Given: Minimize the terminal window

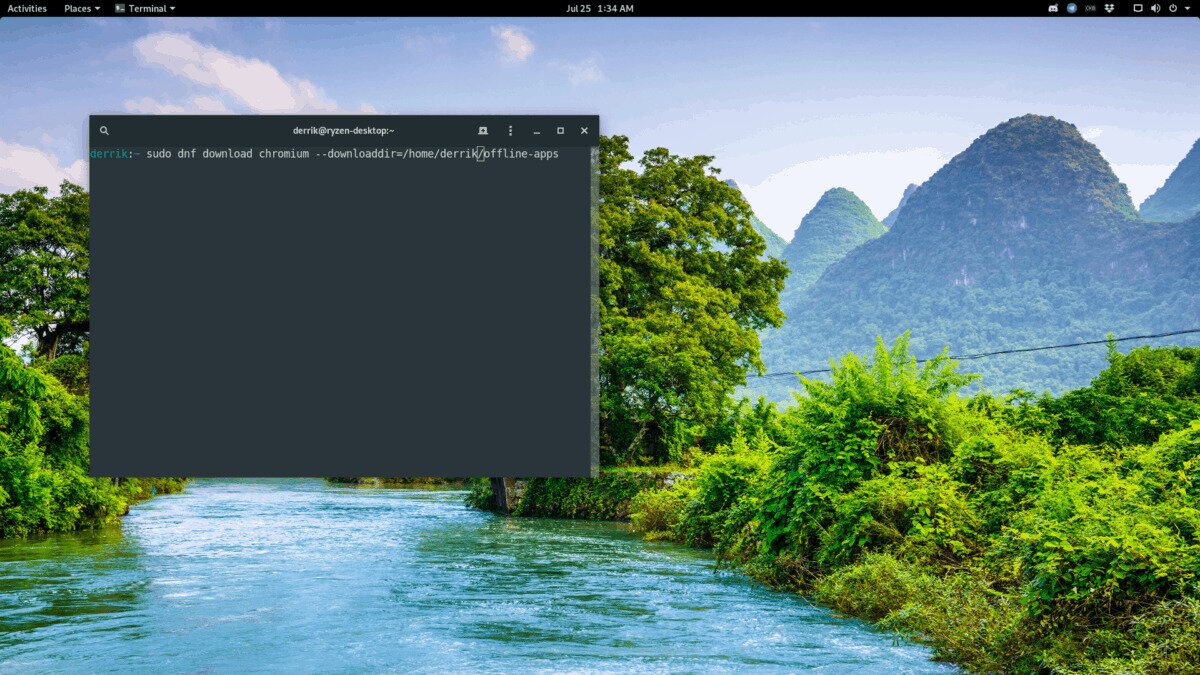Looking at the screenshot, I should (537, 130).
